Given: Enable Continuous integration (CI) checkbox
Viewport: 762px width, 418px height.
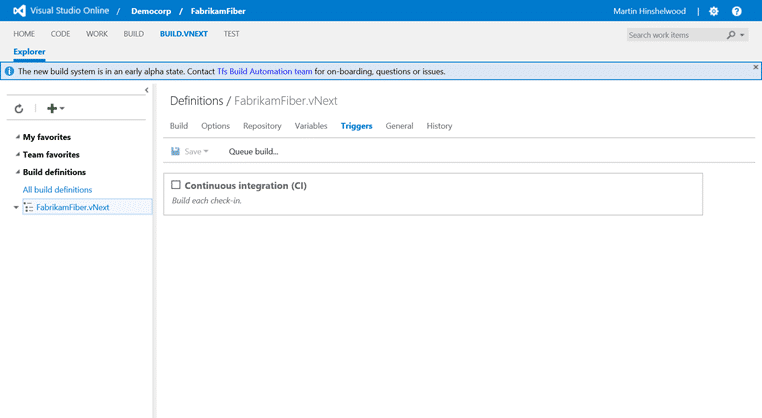Looking at the screenshot, I should (x=176, y=185).
